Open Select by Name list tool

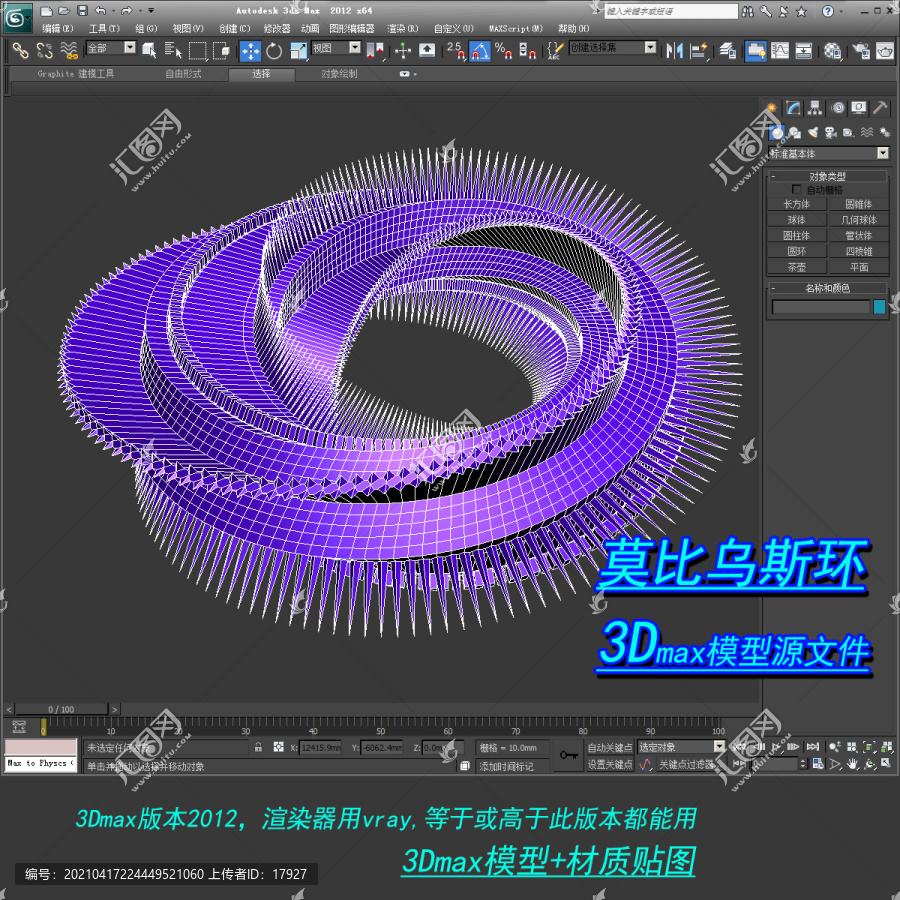[x=173, y=51]
